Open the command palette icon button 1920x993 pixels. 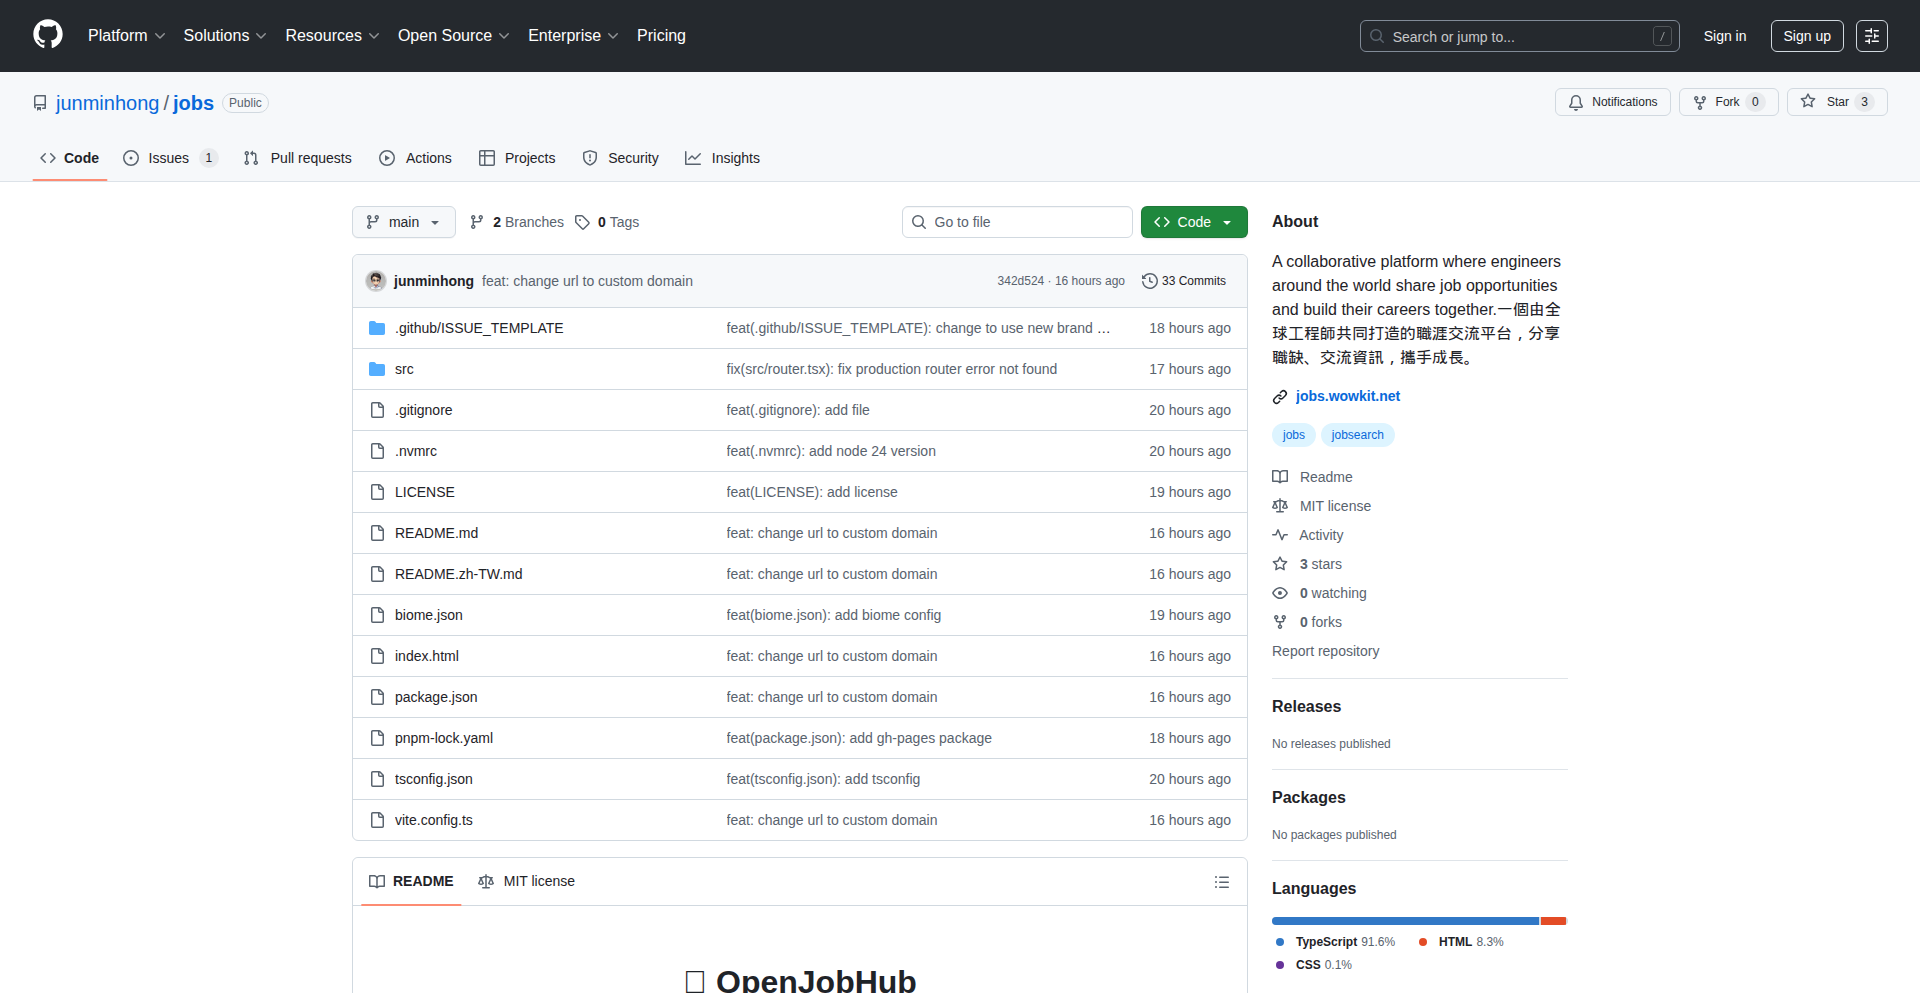tap(1872, 36)
